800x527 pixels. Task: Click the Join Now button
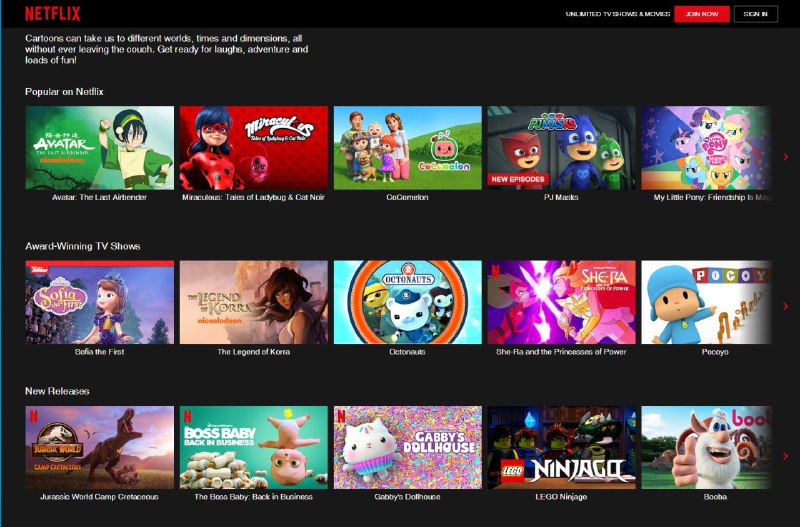(702, 14)
